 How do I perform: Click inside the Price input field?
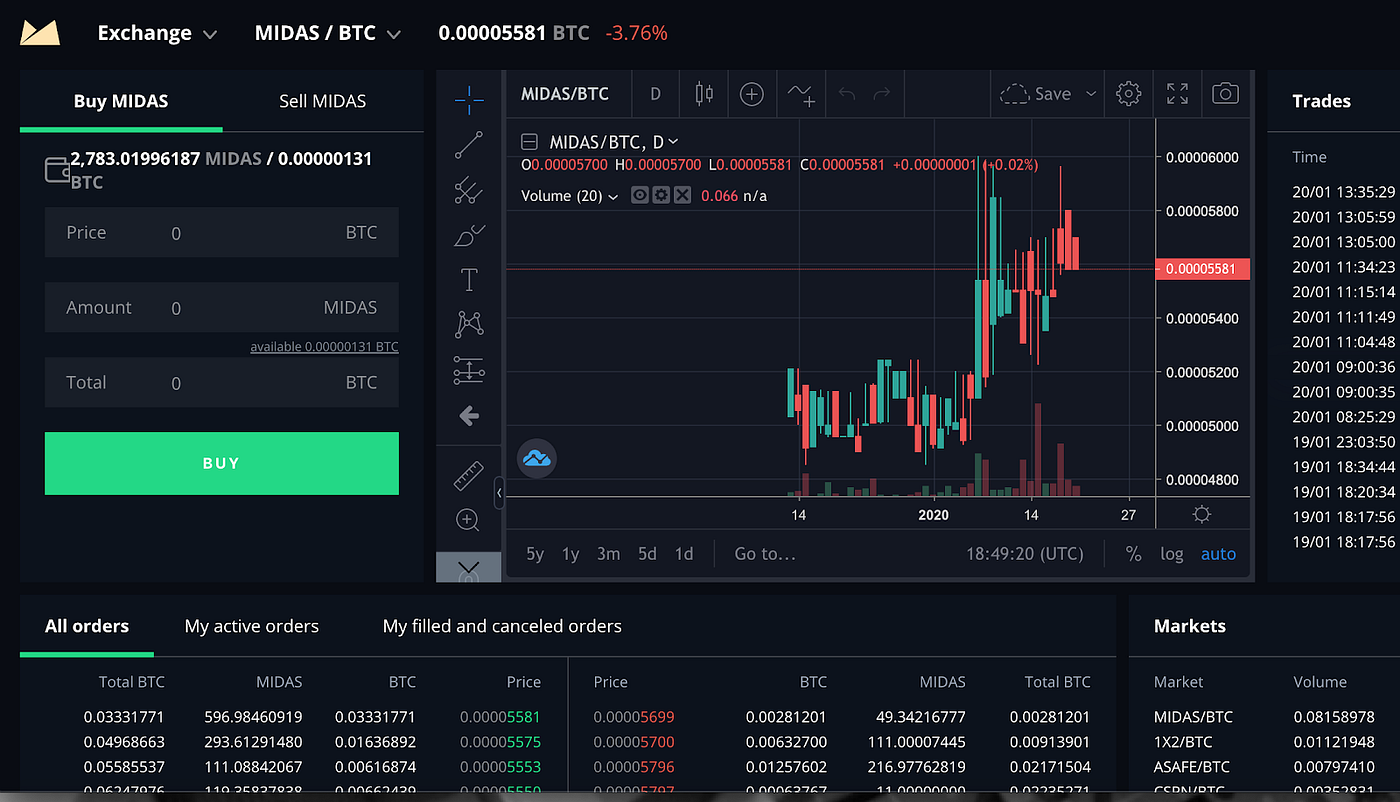200,232
